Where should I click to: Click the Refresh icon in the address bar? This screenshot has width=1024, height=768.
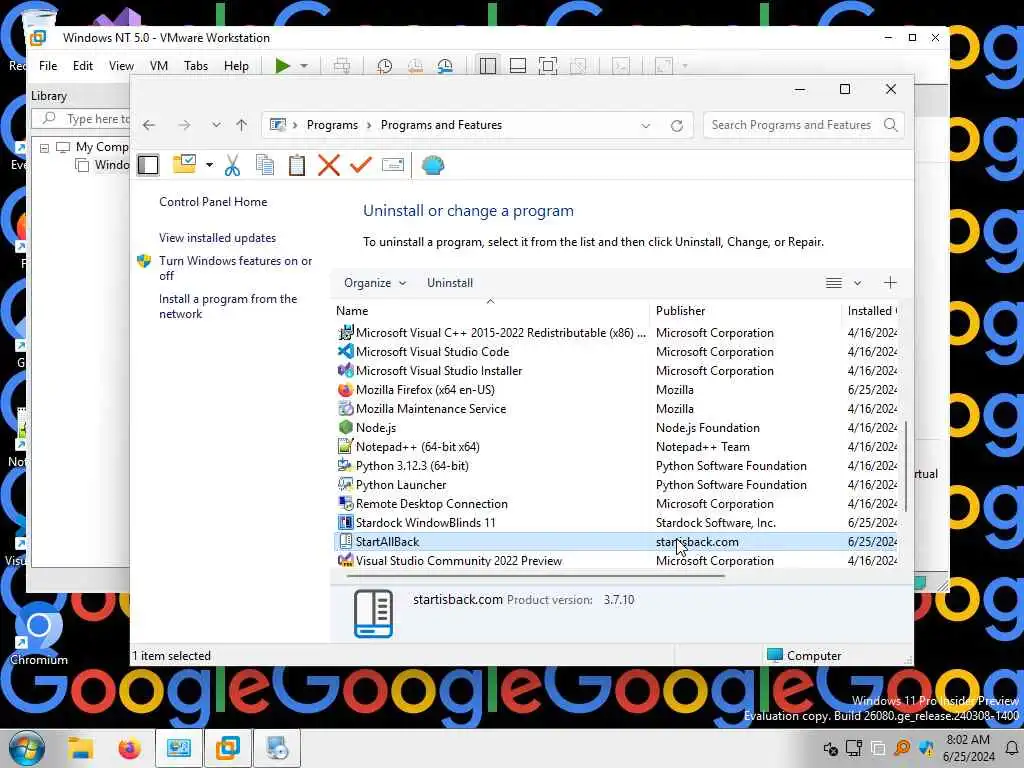pos(677,125)
